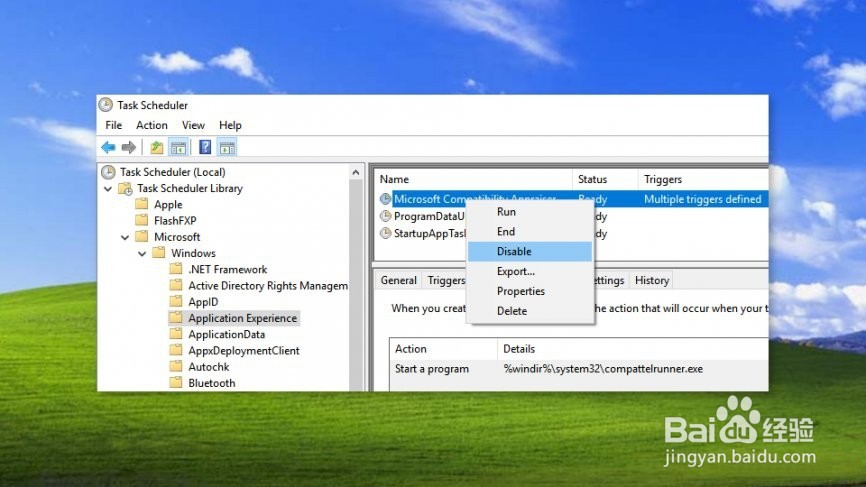Switch to the History tab
Viewport: 866px width, 487px height.
point(652,280)
